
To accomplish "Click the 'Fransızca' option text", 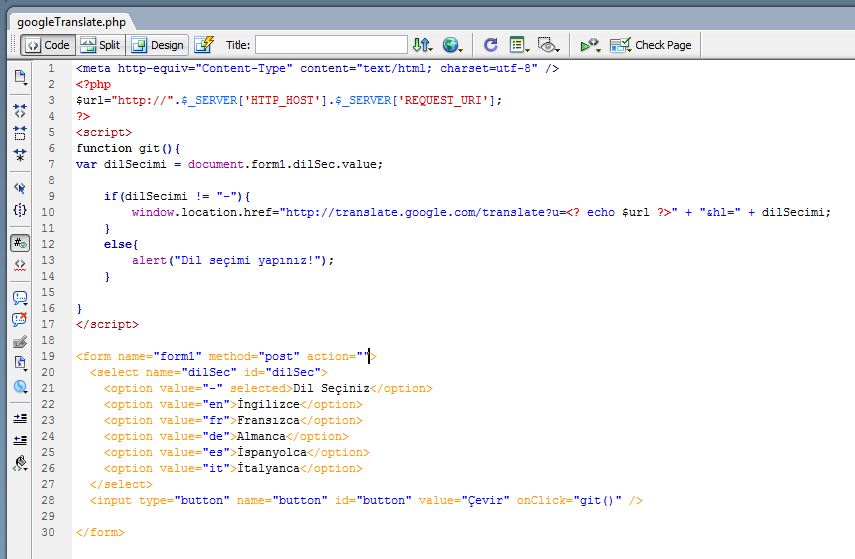I will (x=268, y=420).
